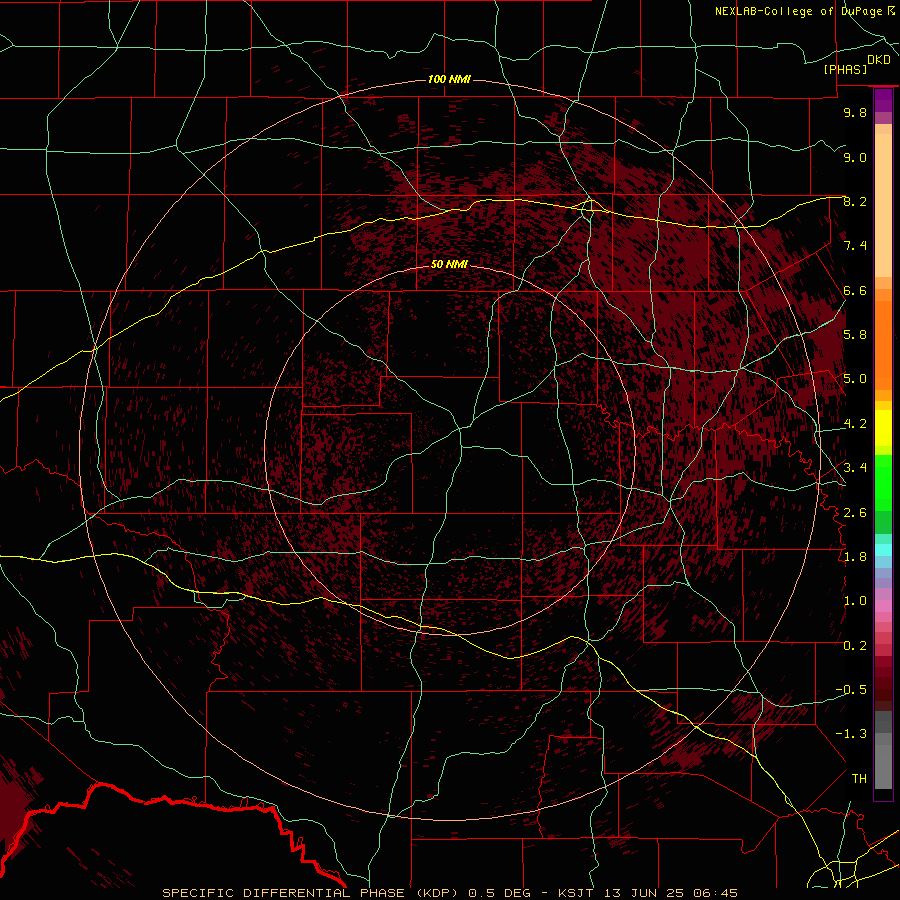
Task: Click the TH label on the color scale
Action: (x=859, y=779)
